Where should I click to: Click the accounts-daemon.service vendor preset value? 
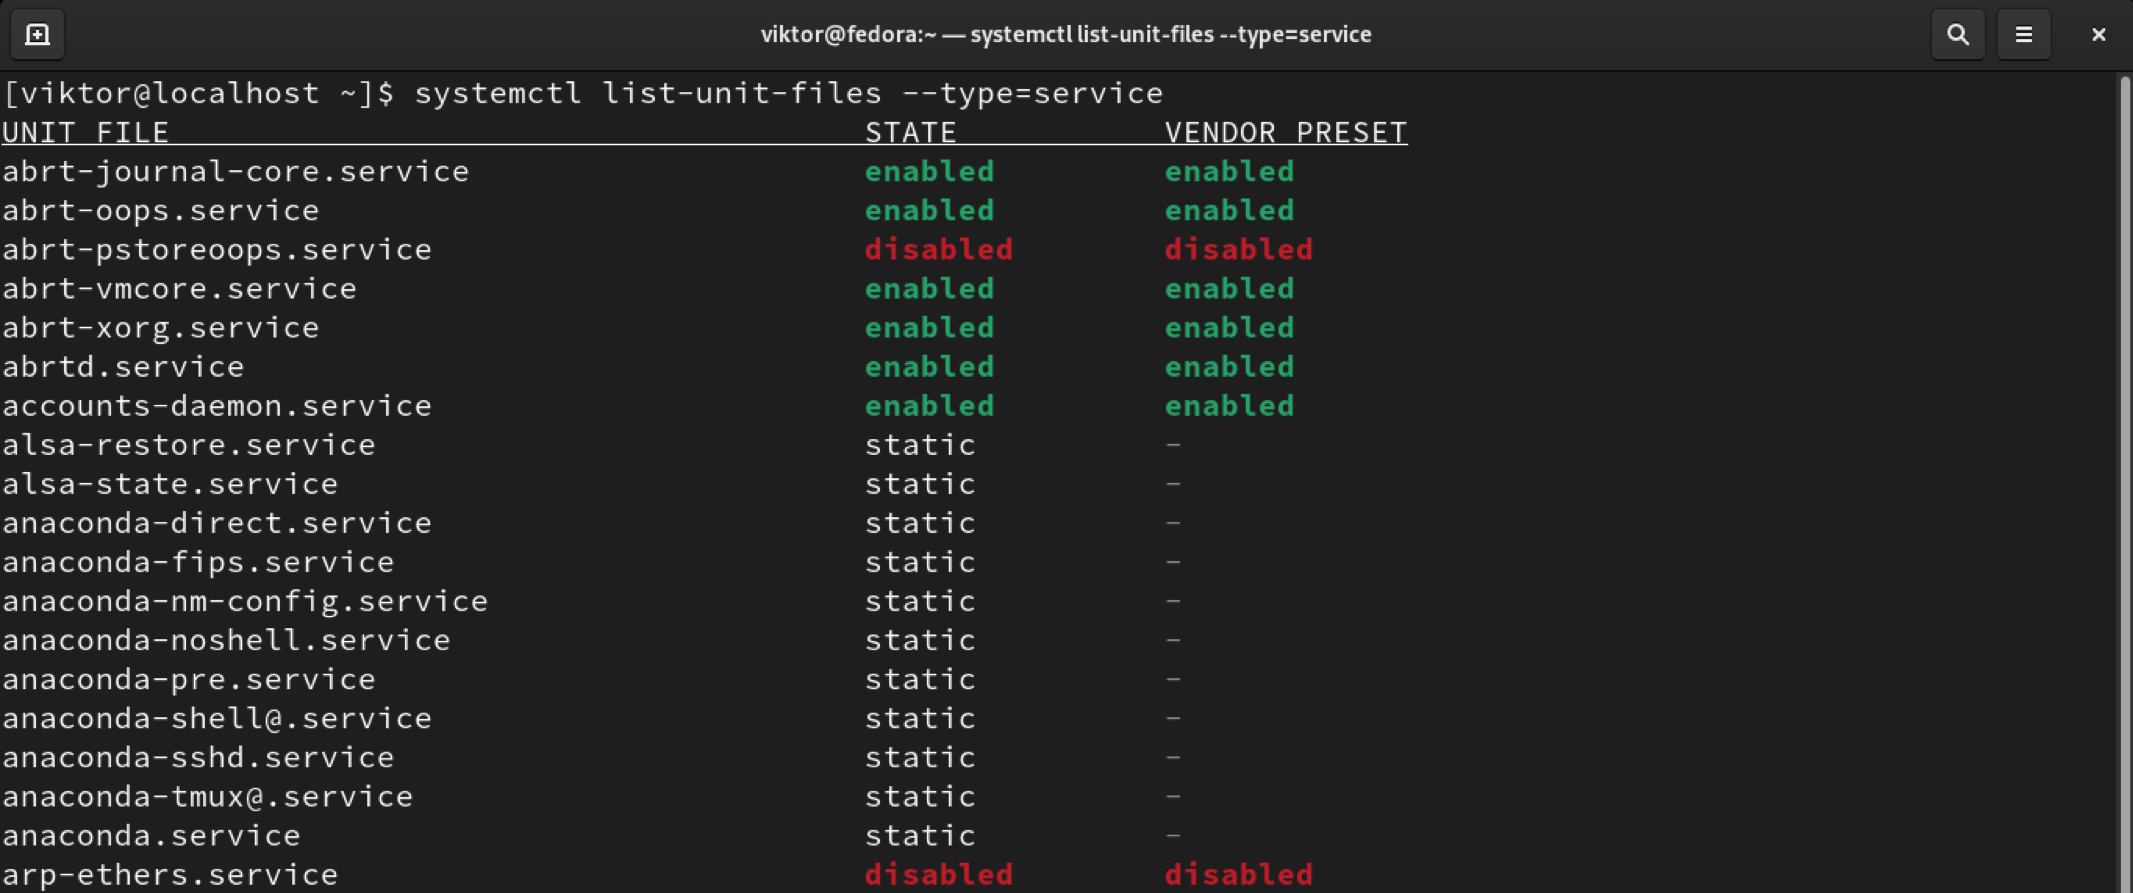[x=1229, y=405]
